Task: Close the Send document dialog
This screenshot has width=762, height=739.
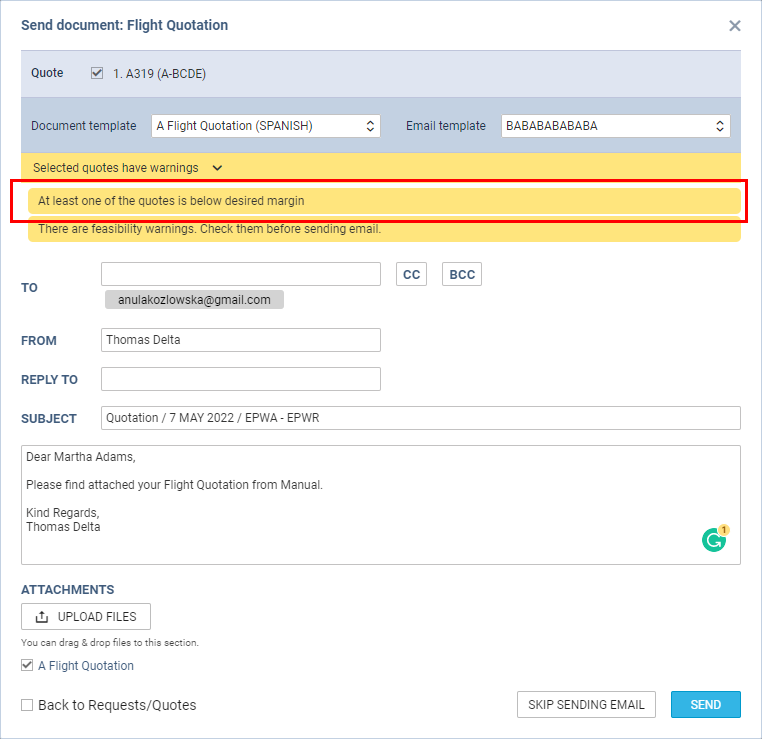Action: 734,26
